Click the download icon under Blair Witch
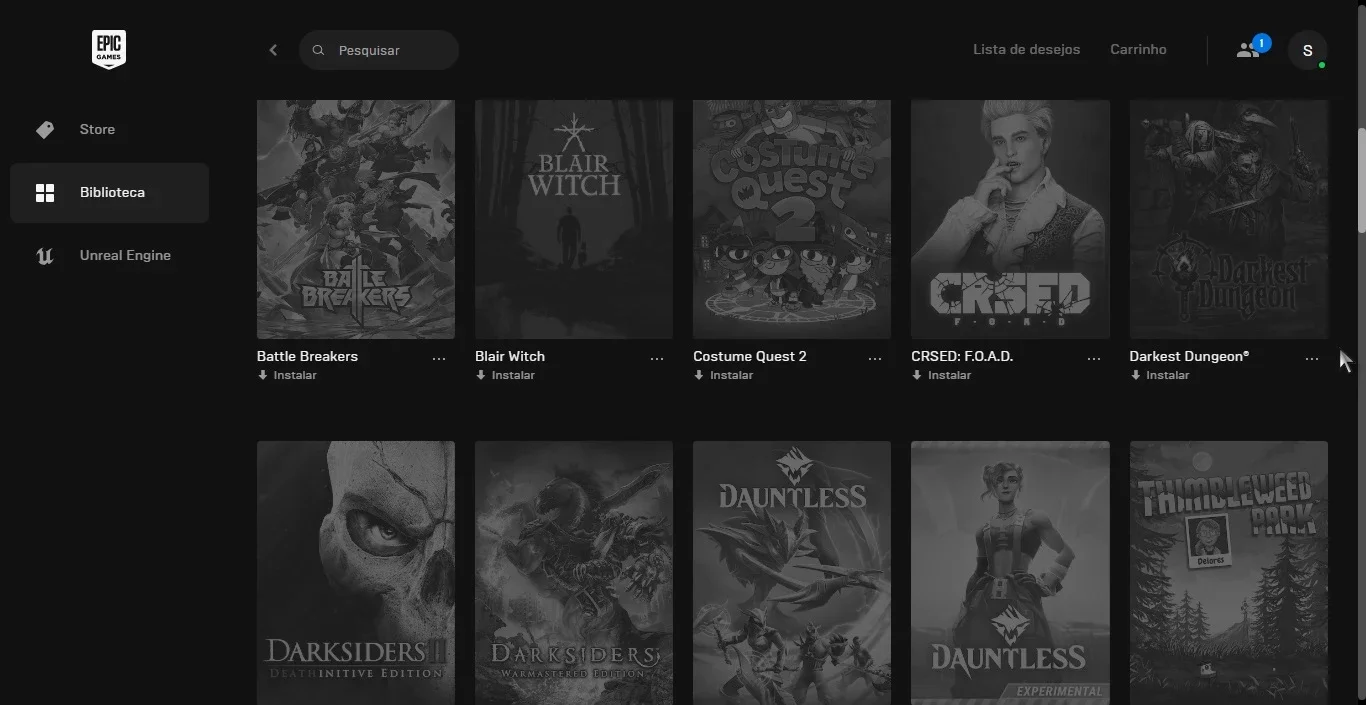 pyautogui.click(x=481, y=375)
